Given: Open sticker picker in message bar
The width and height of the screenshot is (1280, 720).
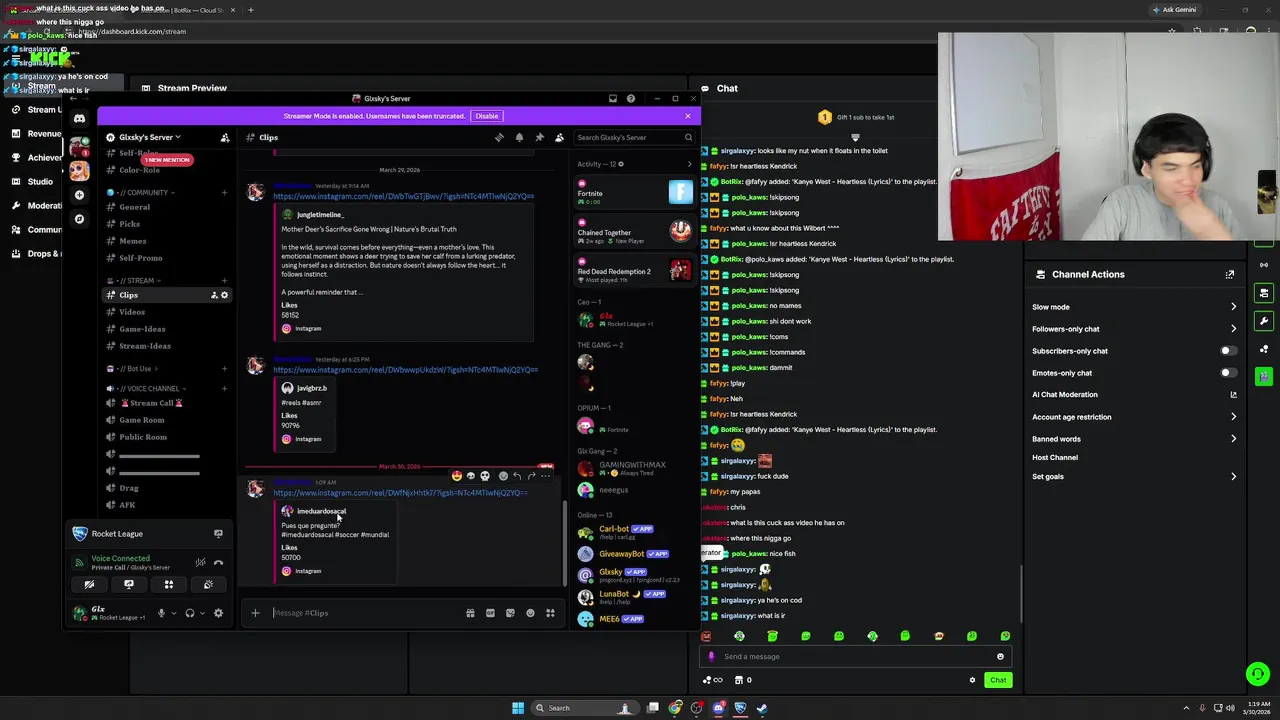Looking at the screenshot, I should 510,613.
